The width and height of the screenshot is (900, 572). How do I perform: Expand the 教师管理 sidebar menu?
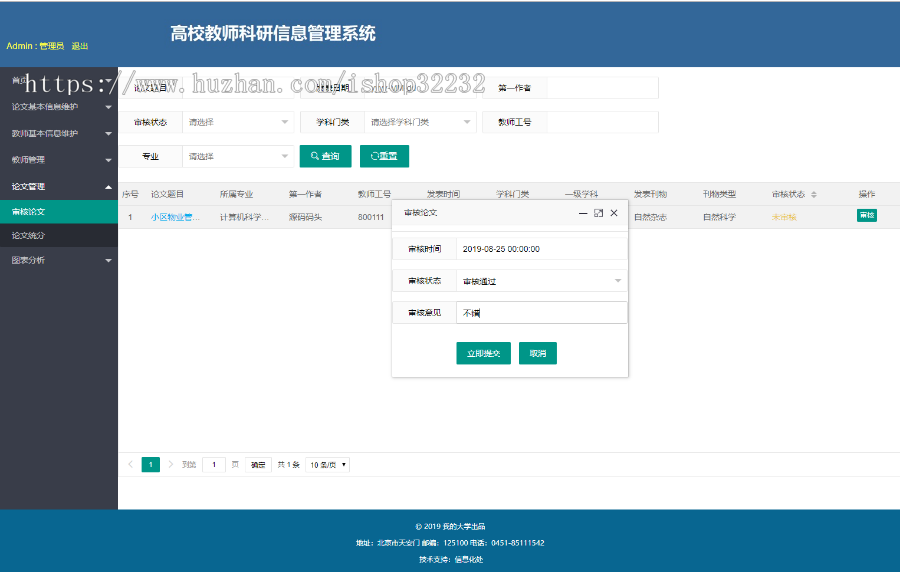[x=59, y=159]
